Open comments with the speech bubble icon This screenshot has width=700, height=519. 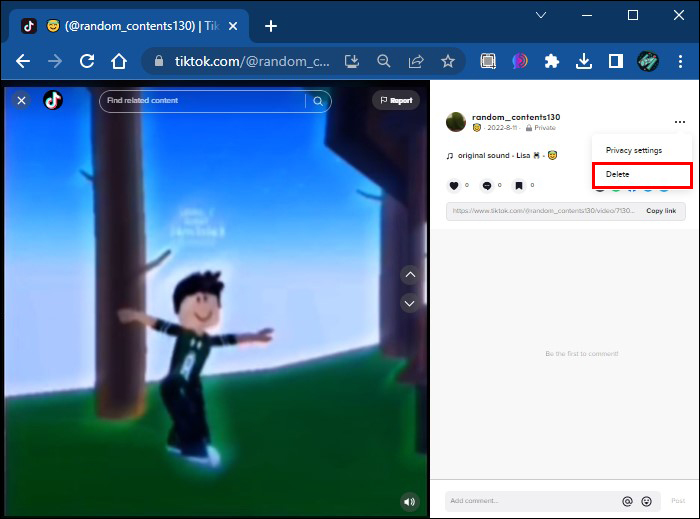click(x=487, y=186)
